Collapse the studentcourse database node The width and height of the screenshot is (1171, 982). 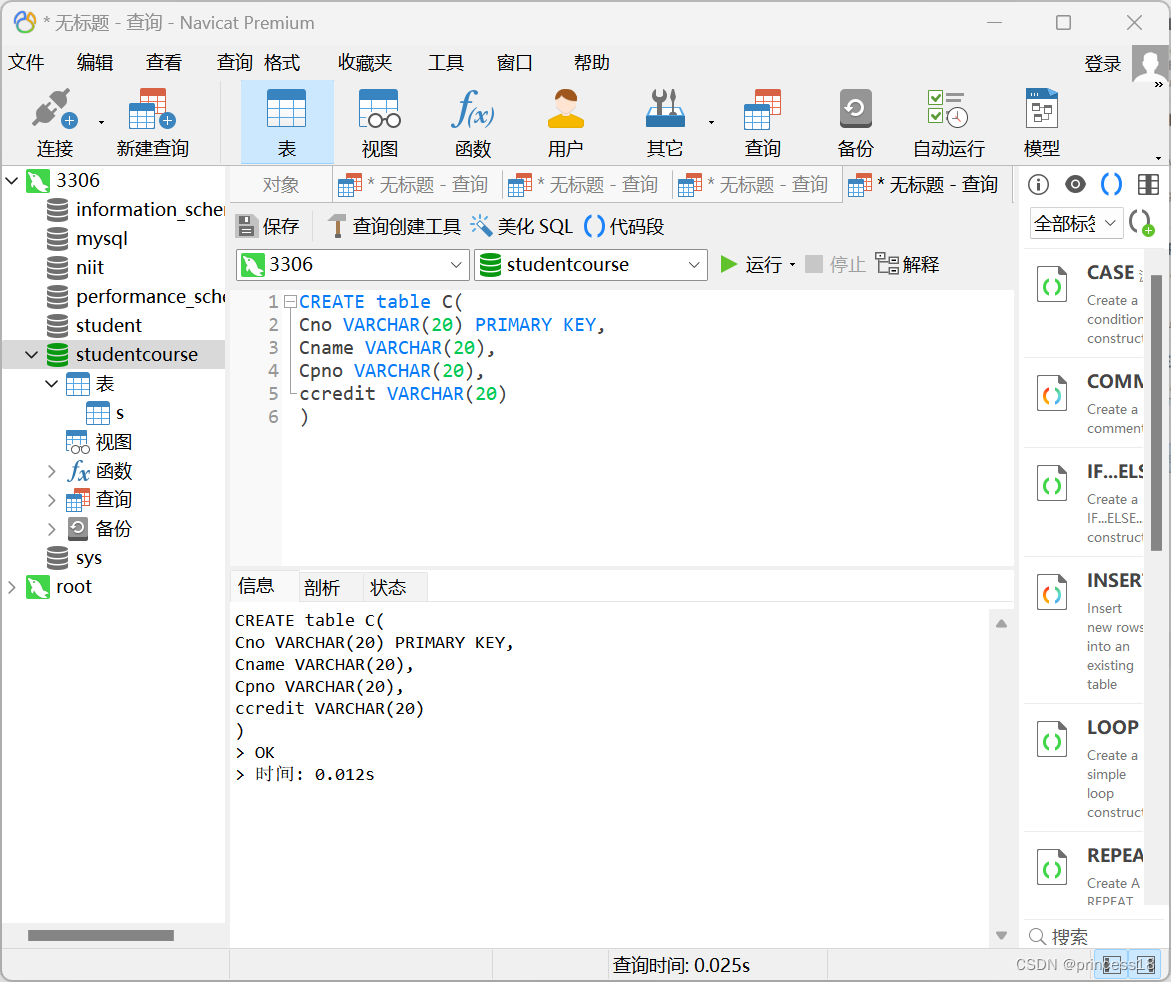[x=31, y=354]
